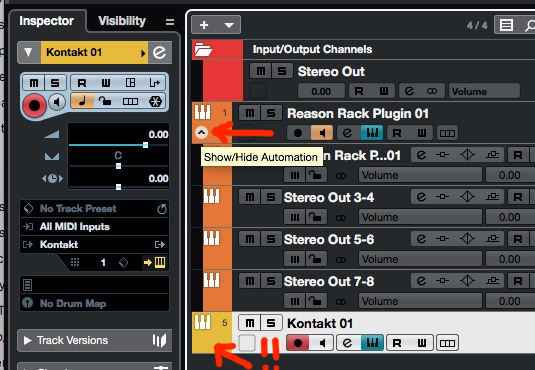This screenshot has height=370, width=535.
Task: Toggle monitor on Reason Rack Plugin 01 track
Action: 321,133
